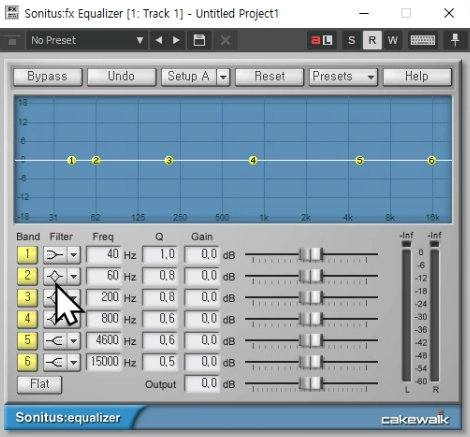Image resolution: width=470 pixels, height=437 pixels.
Task: Open the Presets dropdown menu
Action: coord(343,77)
